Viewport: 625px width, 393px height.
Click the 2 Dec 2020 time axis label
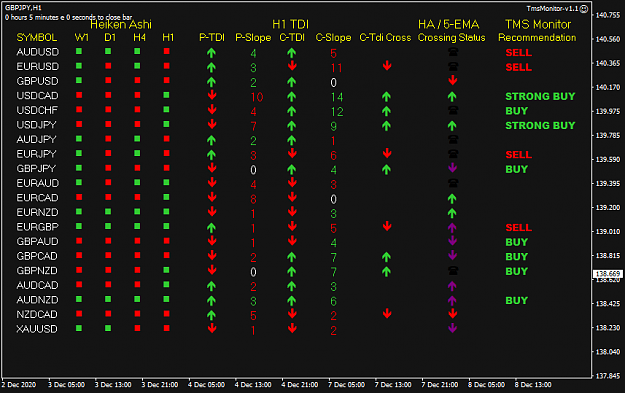pos(19,385)
